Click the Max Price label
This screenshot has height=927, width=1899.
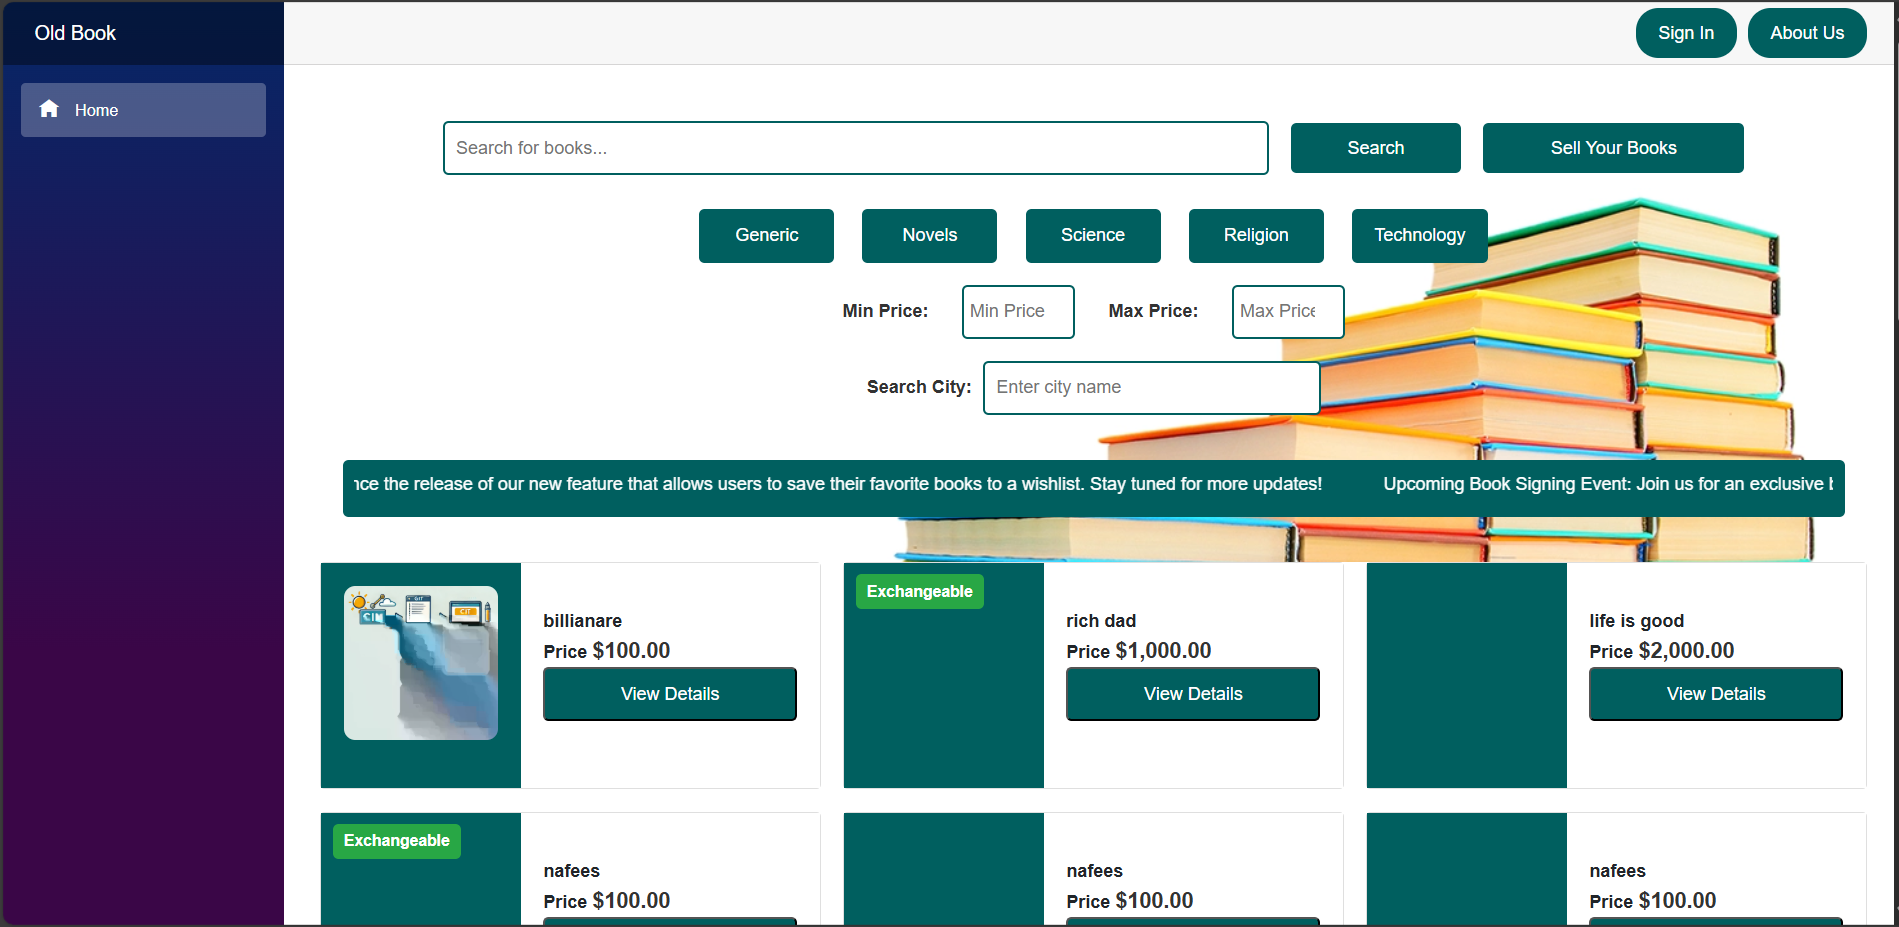pos(1153,311)
